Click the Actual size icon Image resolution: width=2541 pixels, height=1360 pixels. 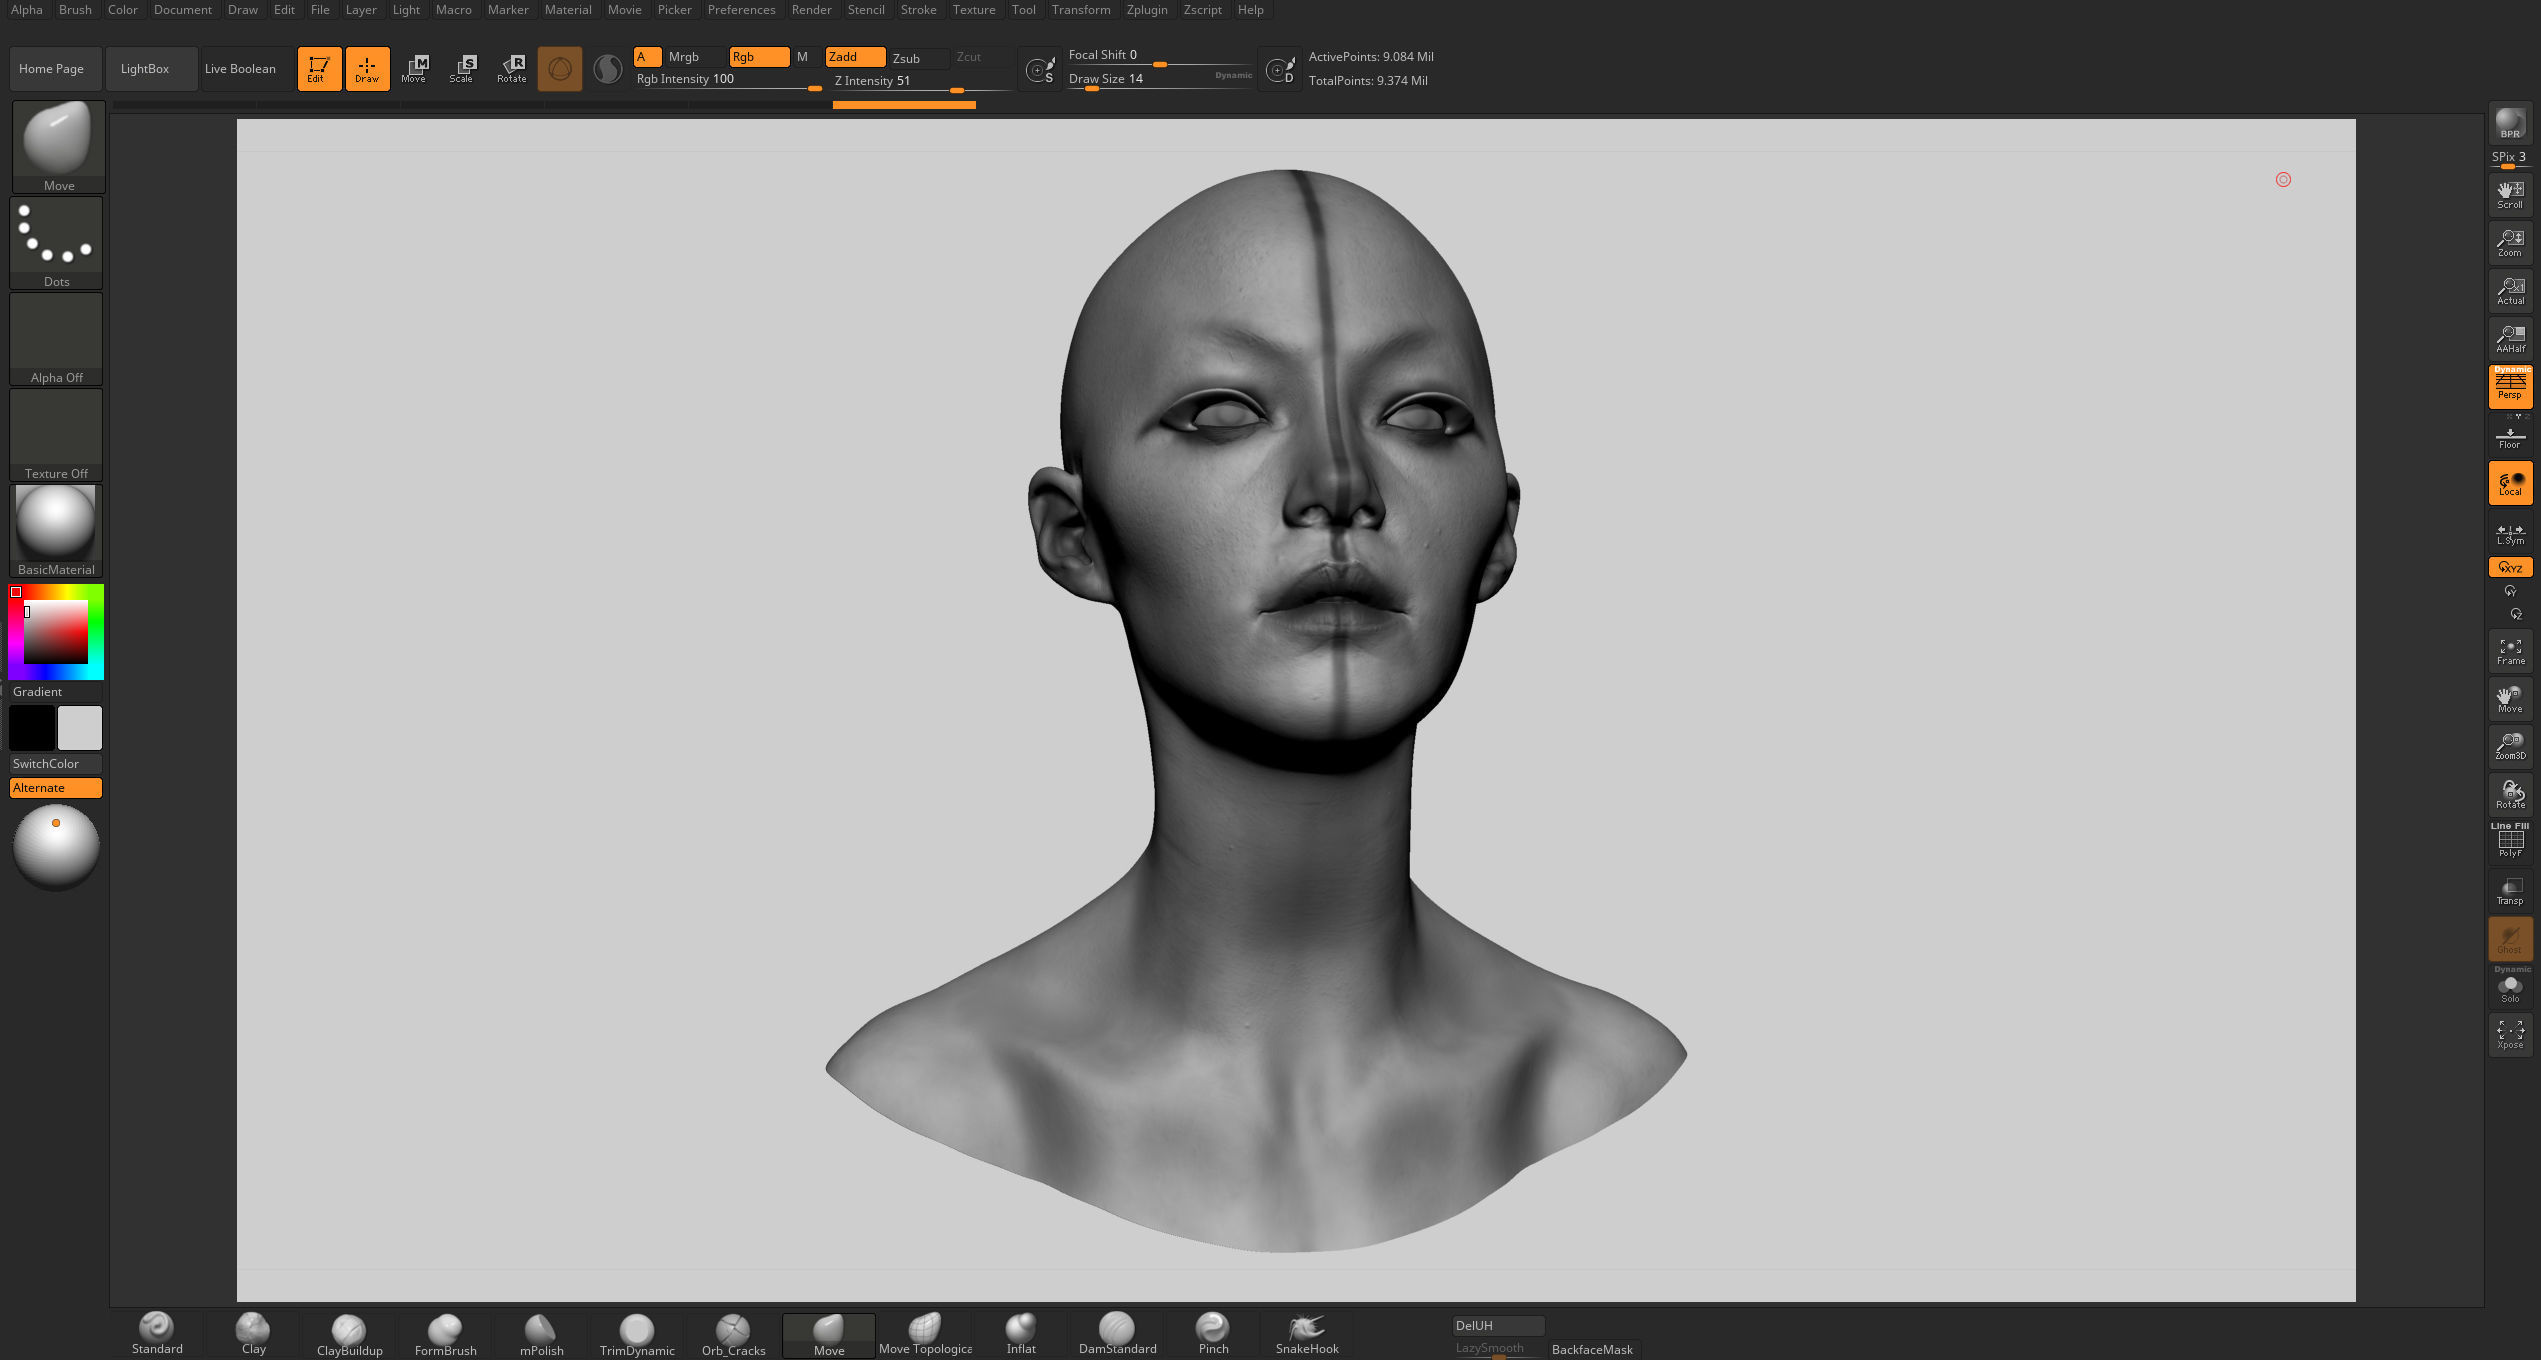click(2510, 290)
